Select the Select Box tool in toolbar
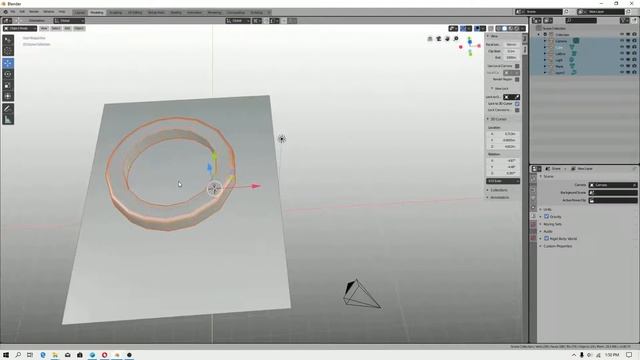This screenshot has height=360, width=640. tap(8, 40)
